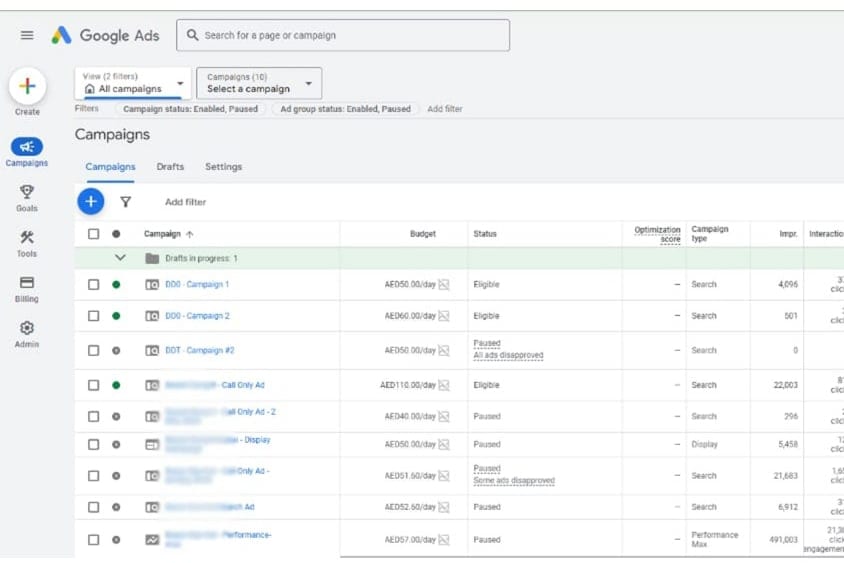Sort by the Status column header

coord(485,234)
